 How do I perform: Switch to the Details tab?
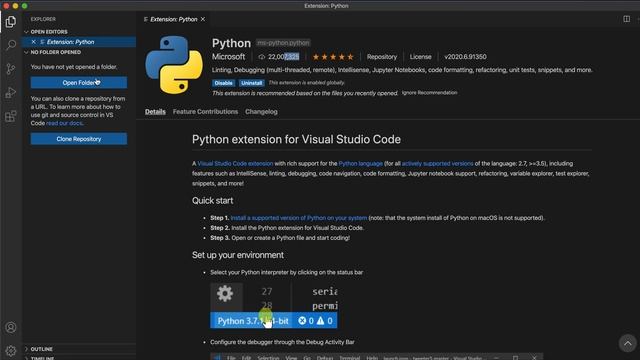155,111
